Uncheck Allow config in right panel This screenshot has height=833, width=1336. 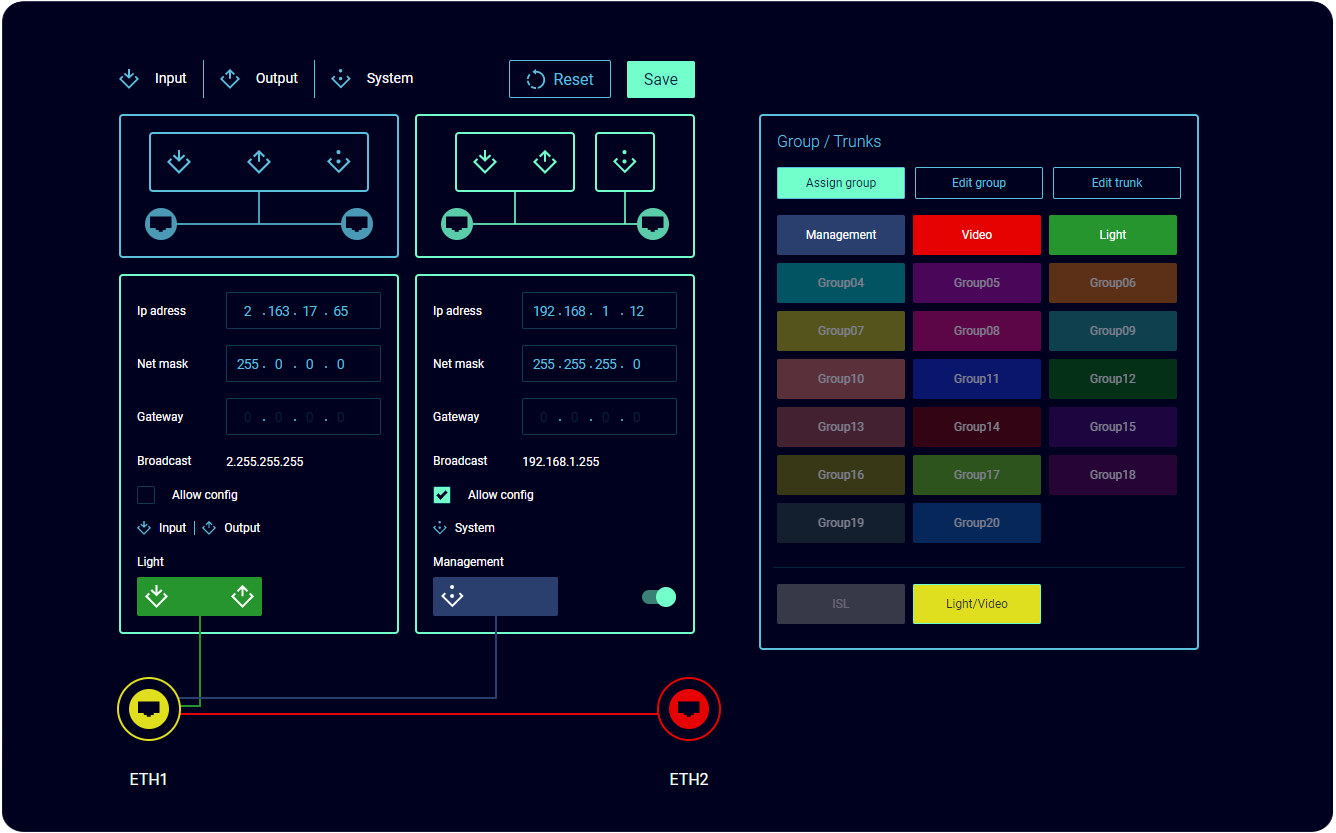point(442,495)
